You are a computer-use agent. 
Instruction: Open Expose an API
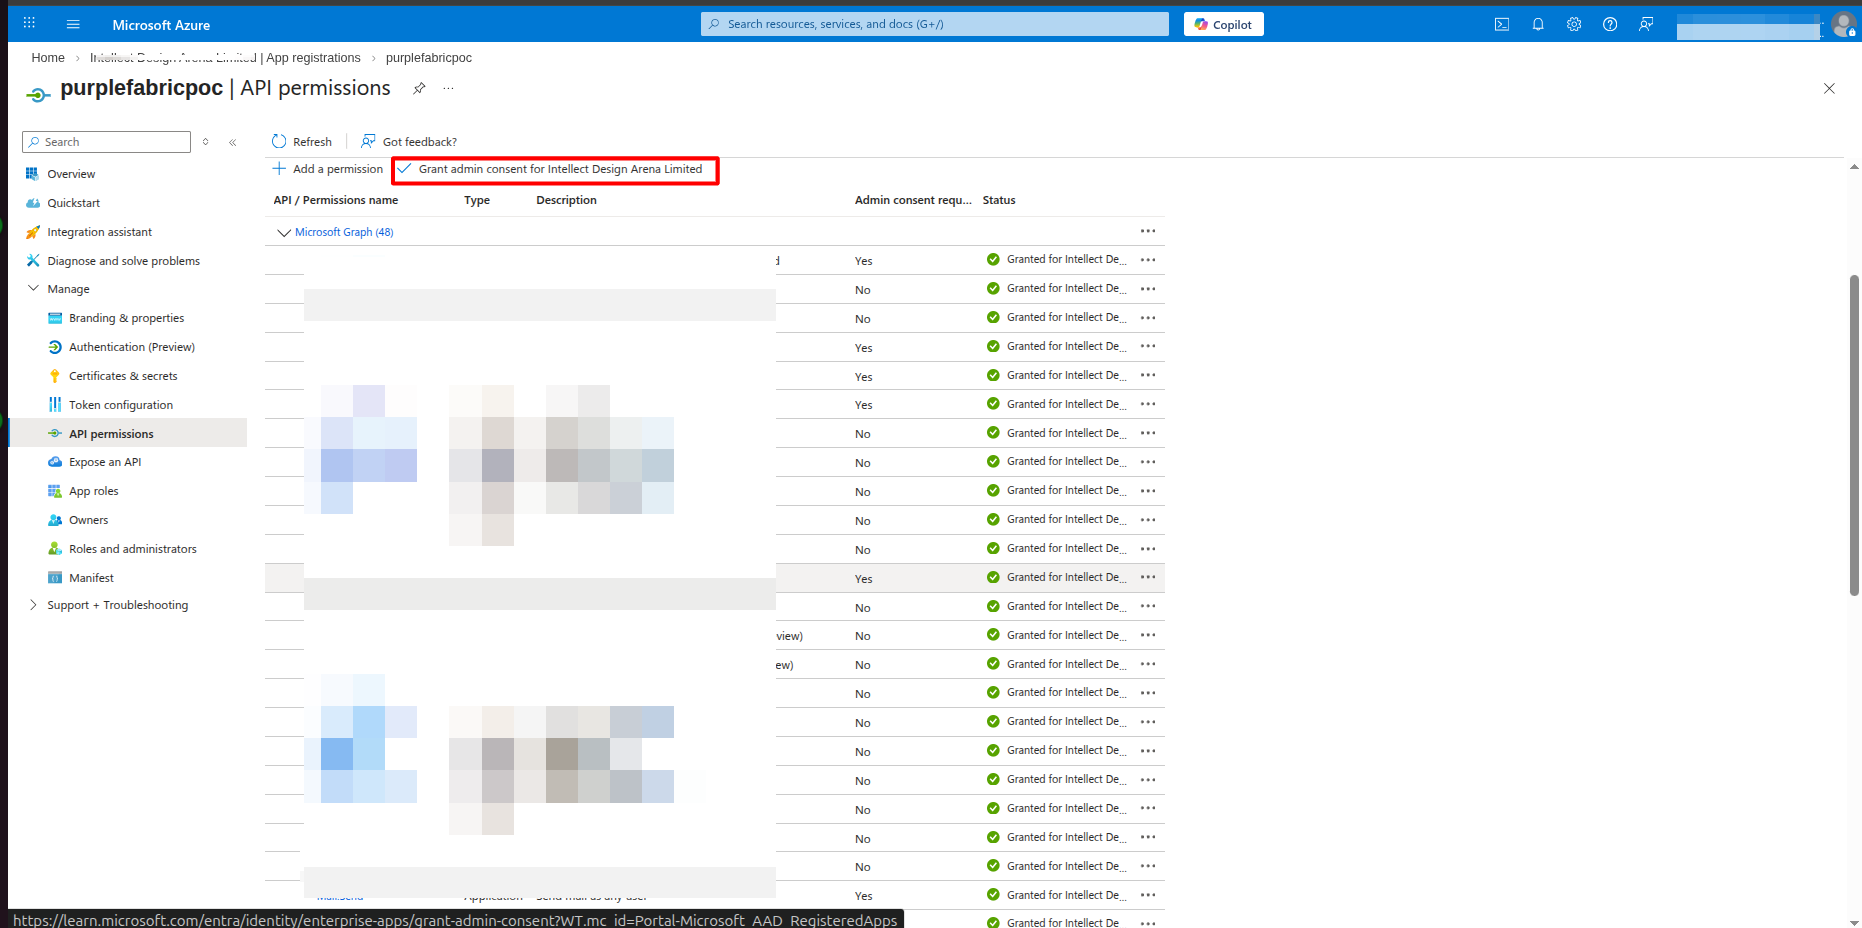tap(105, 462)
